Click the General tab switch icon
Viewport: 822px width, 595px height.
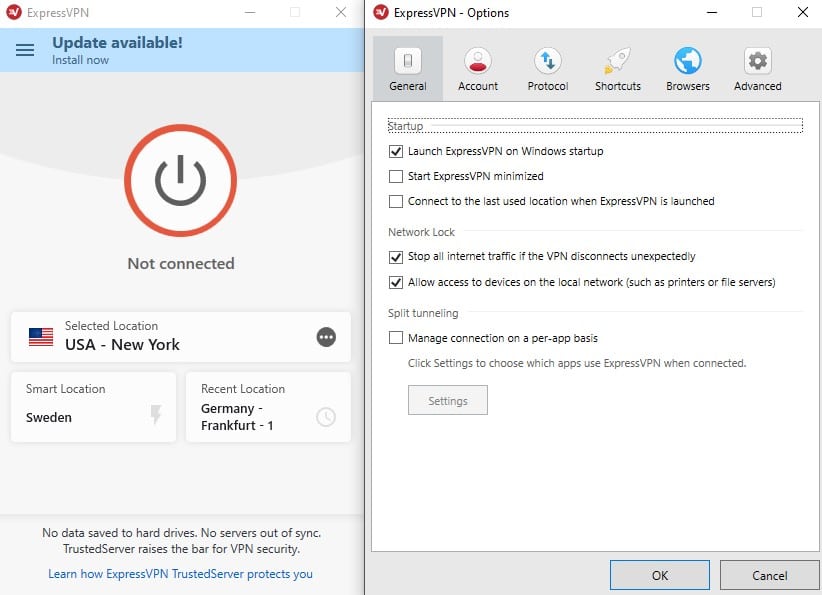[408, 61]
